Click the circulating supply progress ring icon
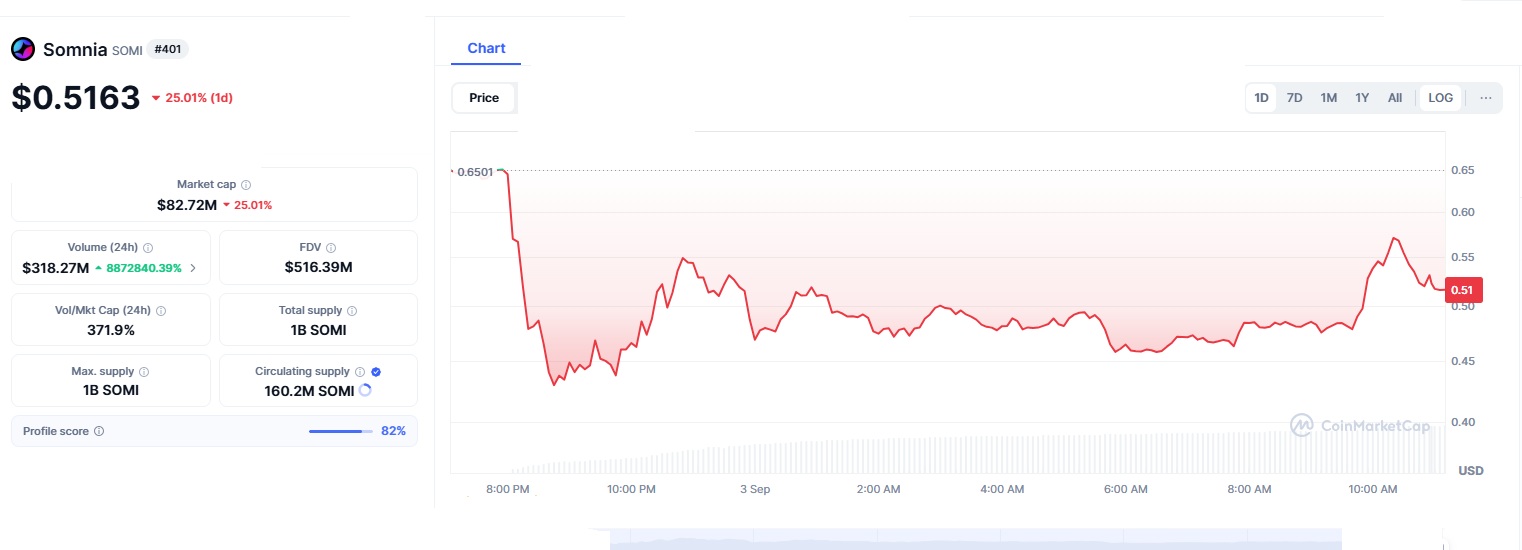This screenshot has width=1522, height=550. pyautogui.click(x=365, y=390)
